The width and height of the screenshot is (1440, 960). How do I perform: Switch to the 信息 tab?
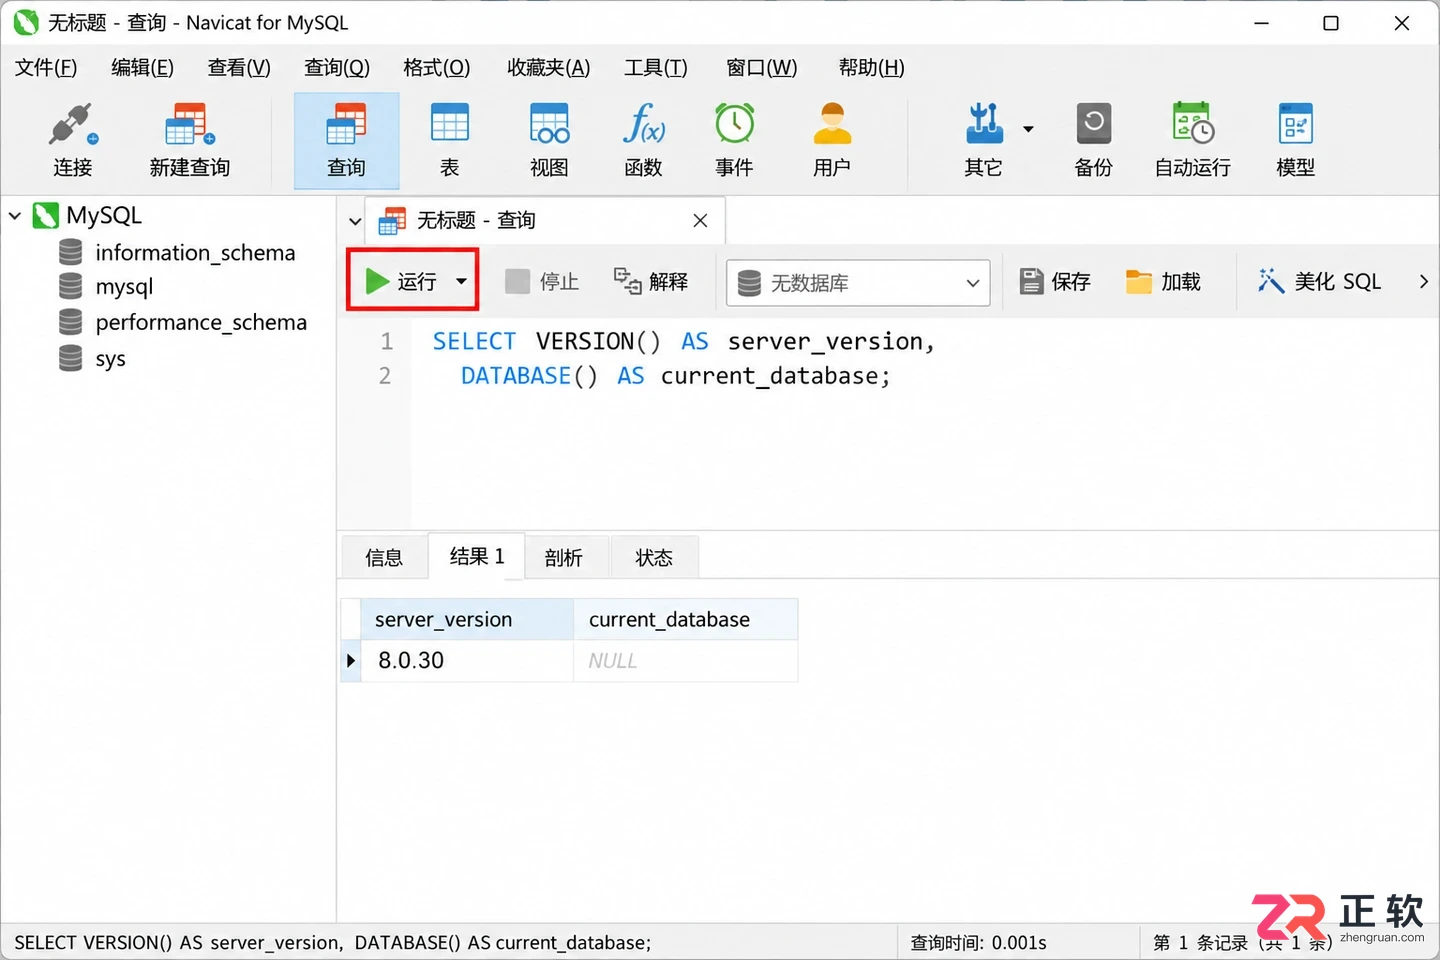point(384,558)
